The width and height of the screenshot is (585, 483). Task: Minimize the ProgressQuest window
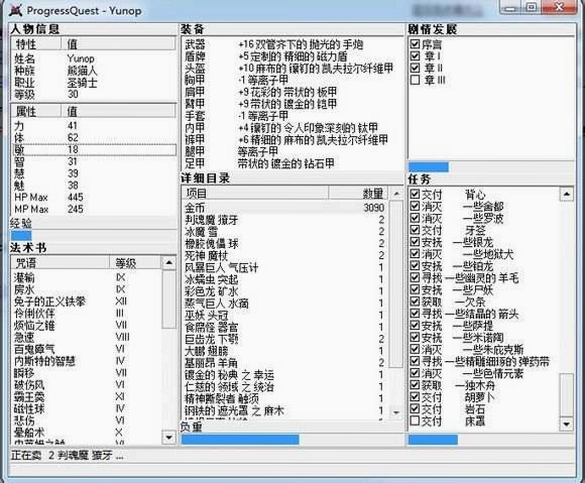pos(512,7)
